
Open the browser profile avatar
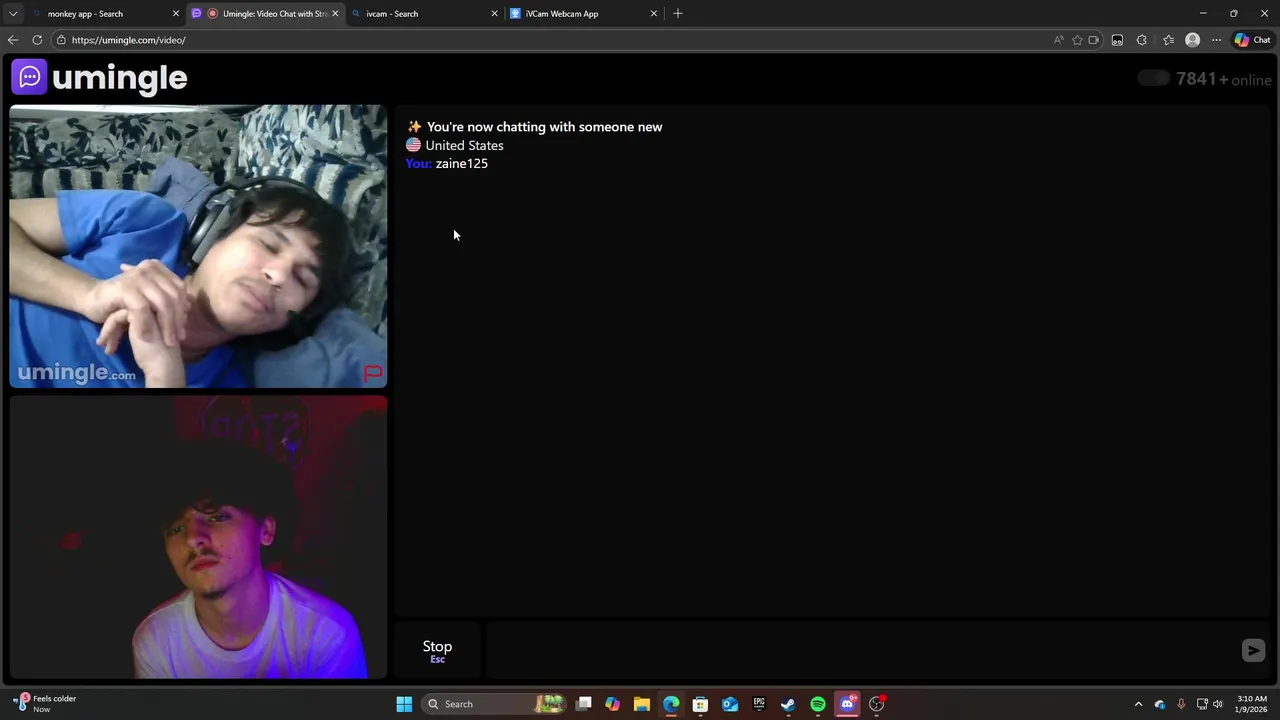(x=1192, y=40)
